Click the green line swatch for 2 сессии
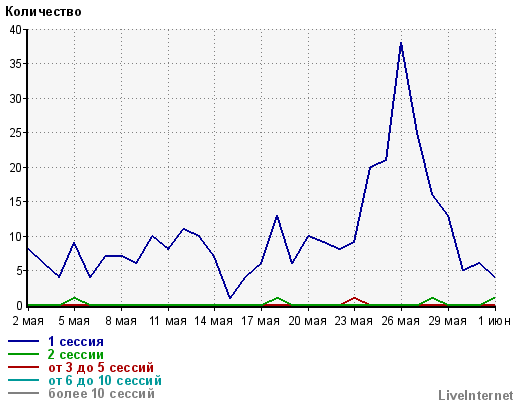The image size is (520, 405). 23,354
